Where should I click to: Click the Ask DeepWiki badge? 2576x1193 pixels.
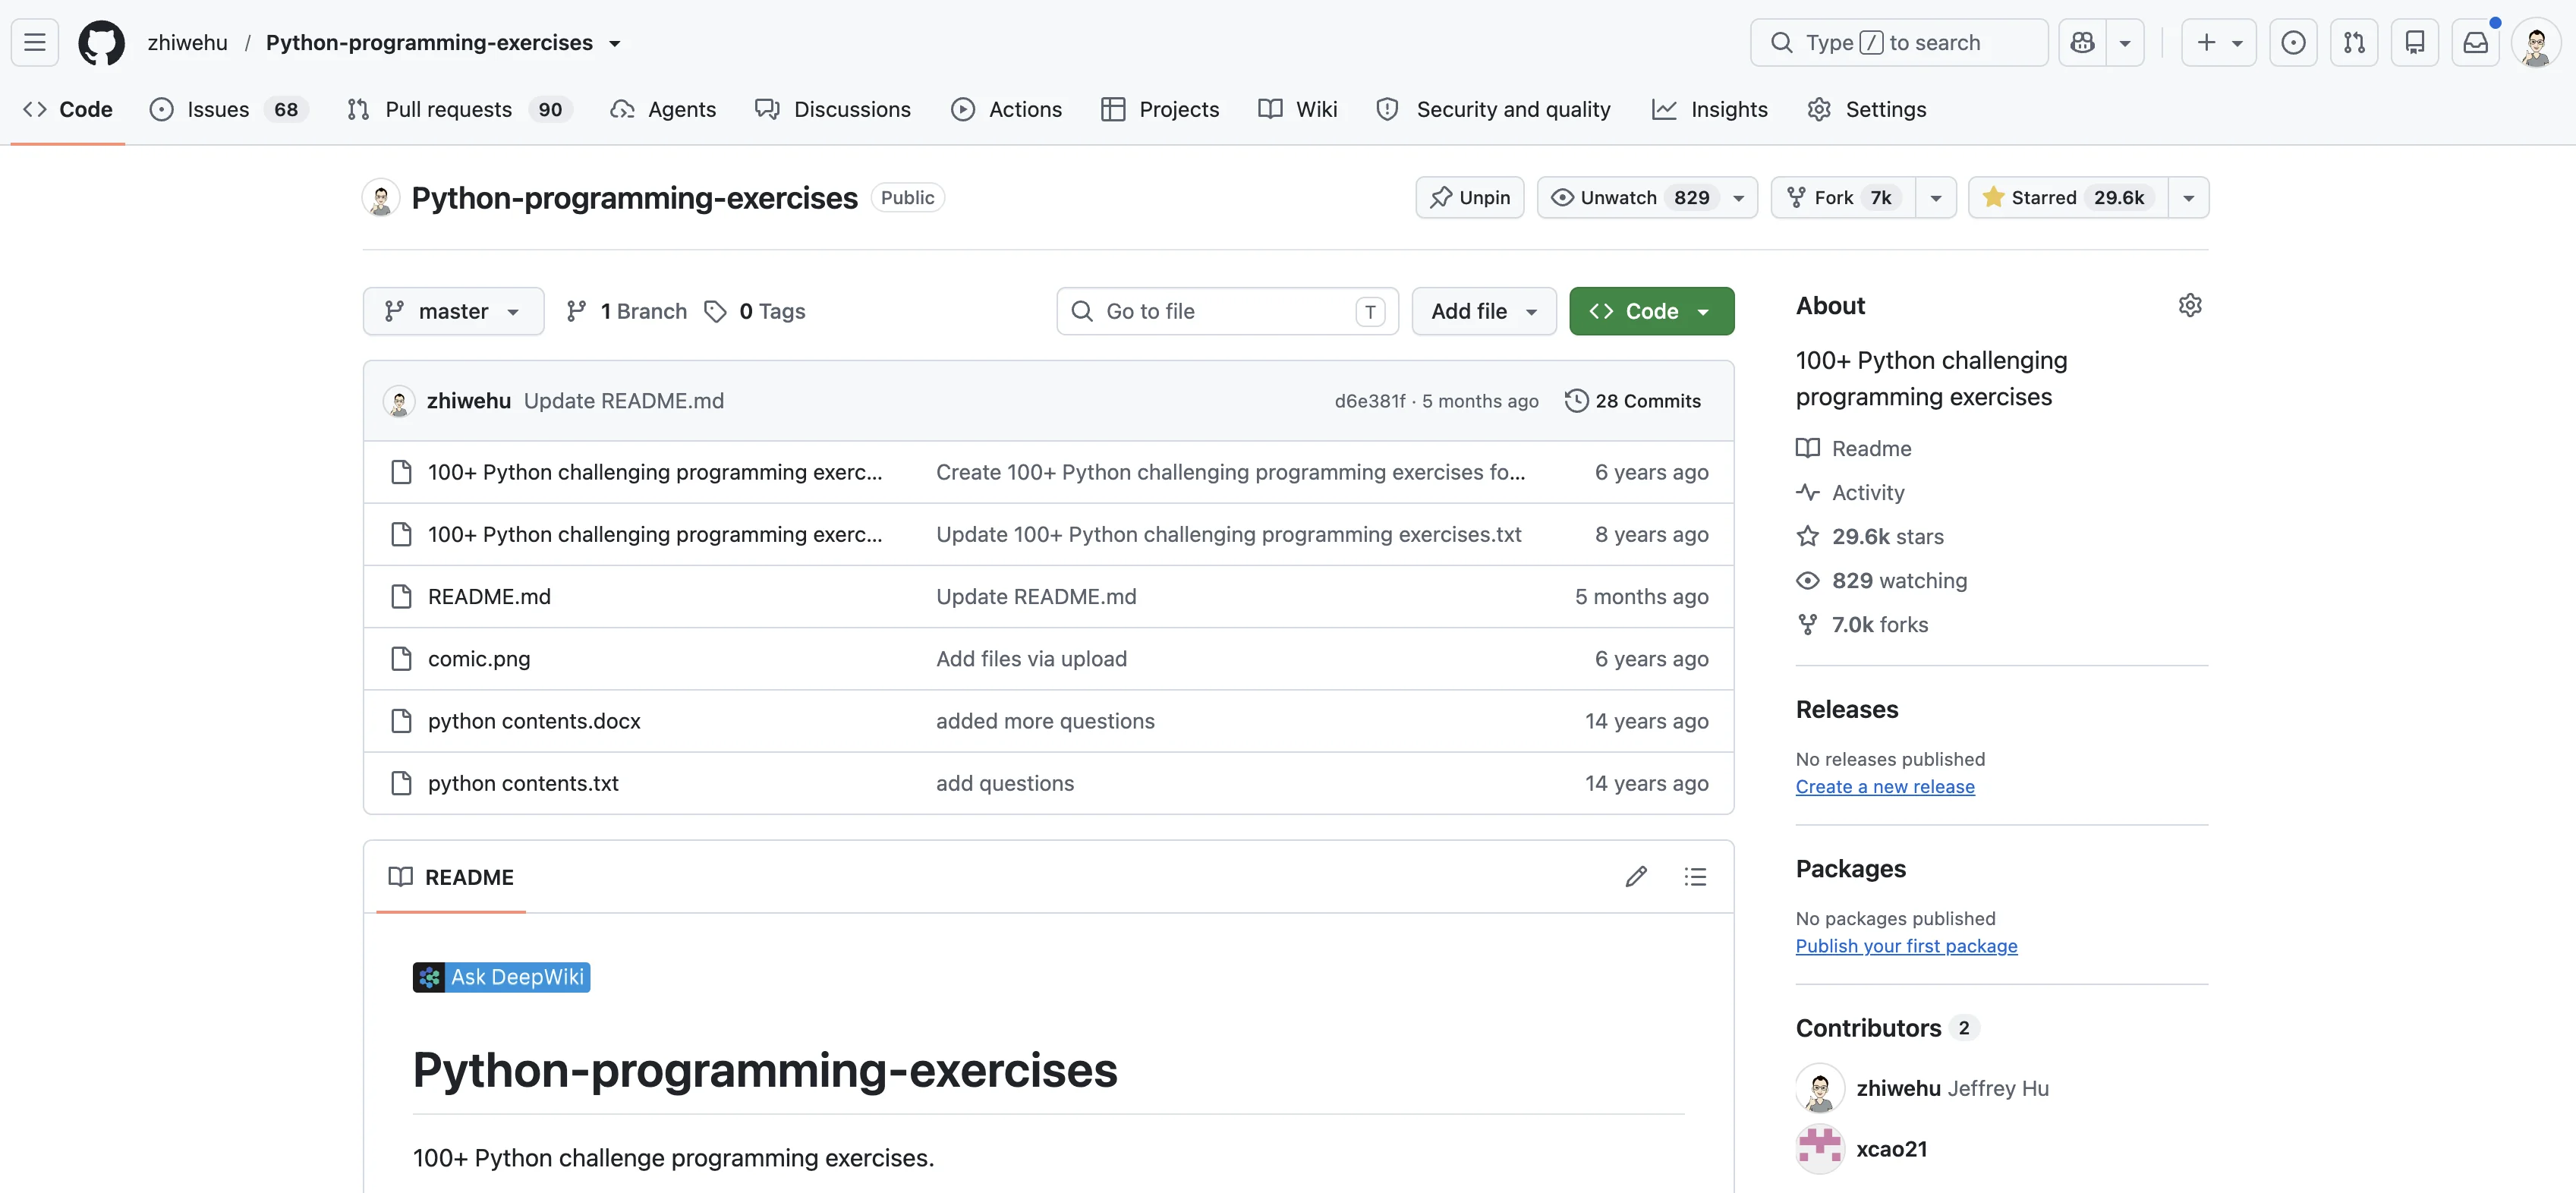point(501,977)
